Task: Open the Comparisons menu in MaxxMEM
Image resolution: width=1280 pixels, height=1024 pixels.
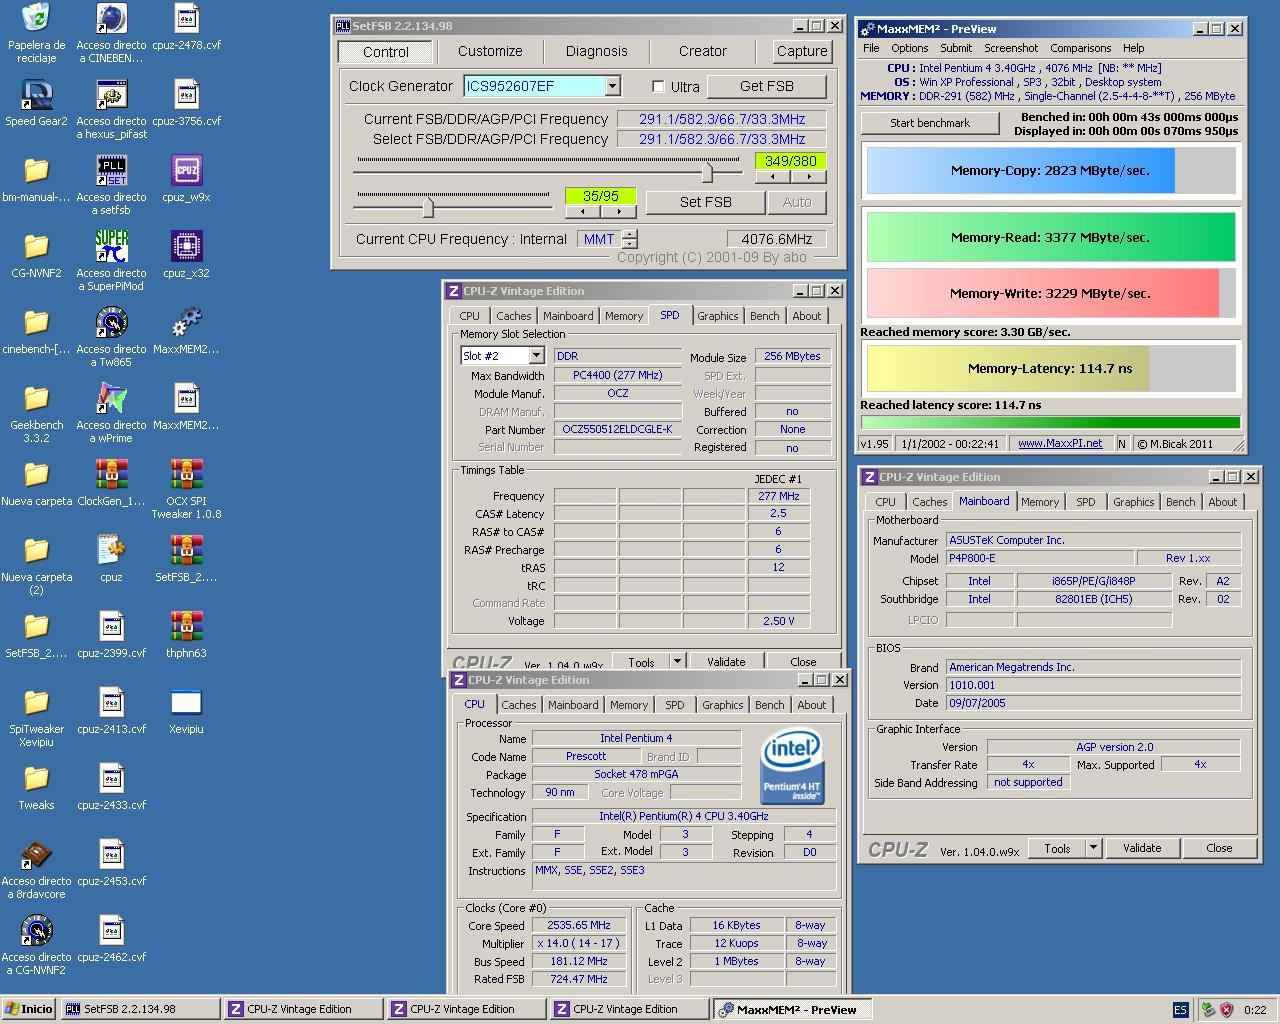Action: (x=1080, y=48)
